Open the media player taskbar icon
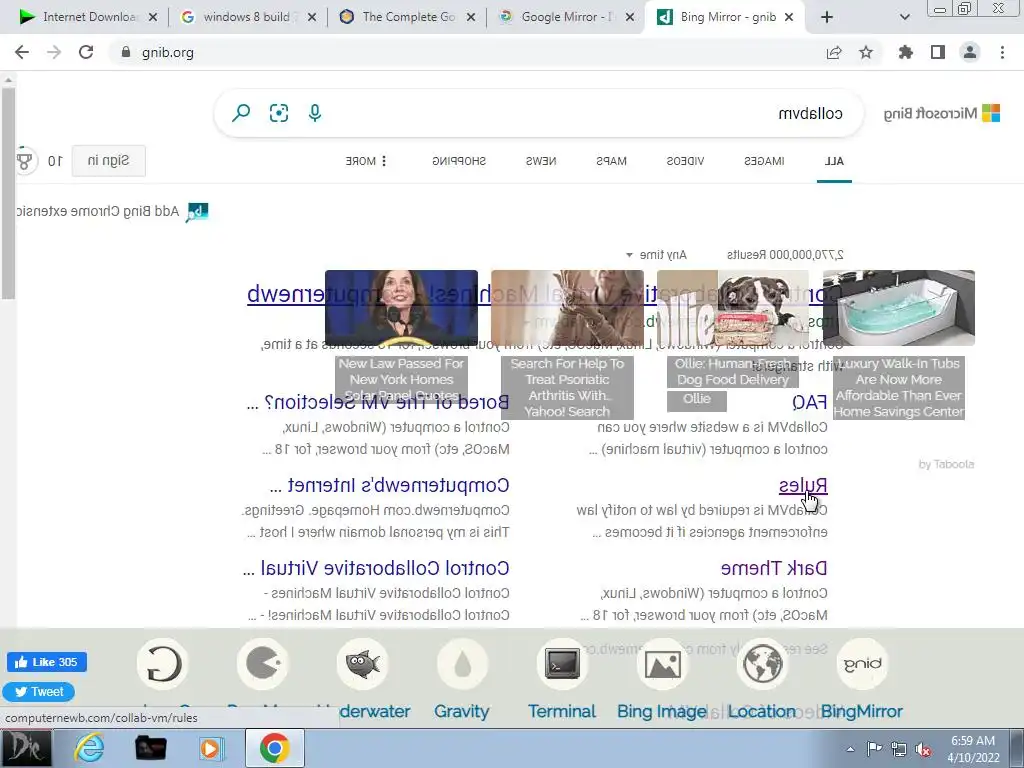The width and height of the screenshot is (1024, 768). tap(211, 748)
